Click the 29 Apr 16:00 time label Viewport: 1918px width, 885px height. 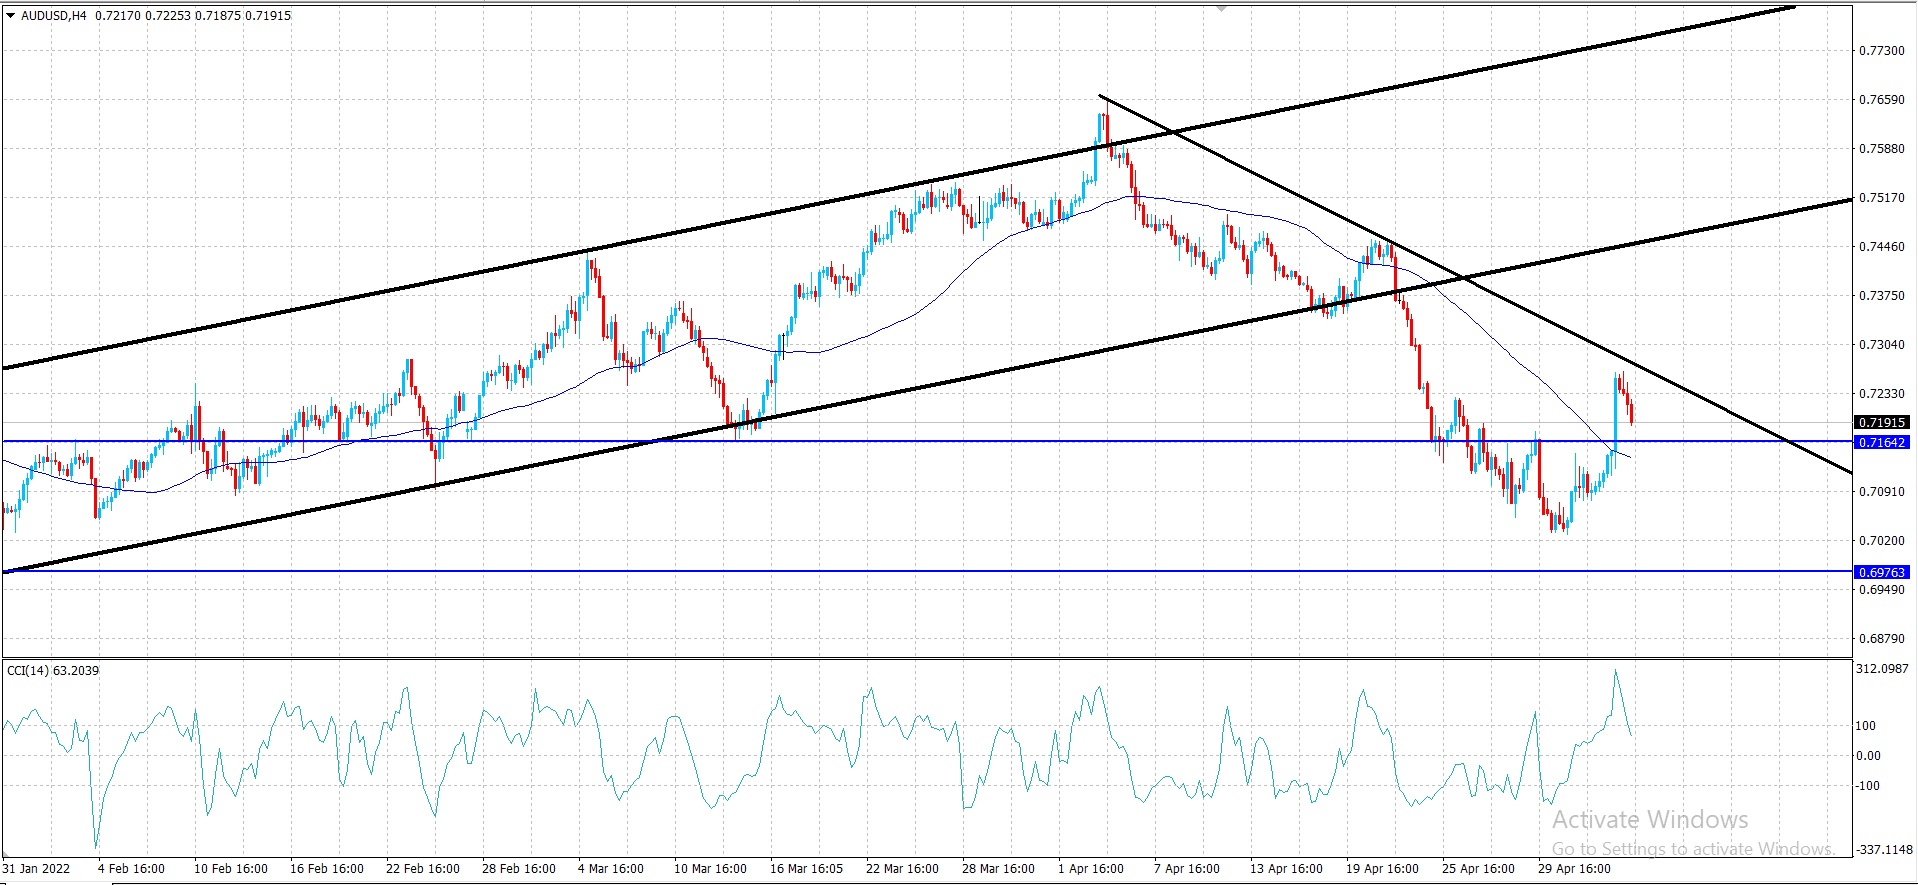click(1574, 868)
